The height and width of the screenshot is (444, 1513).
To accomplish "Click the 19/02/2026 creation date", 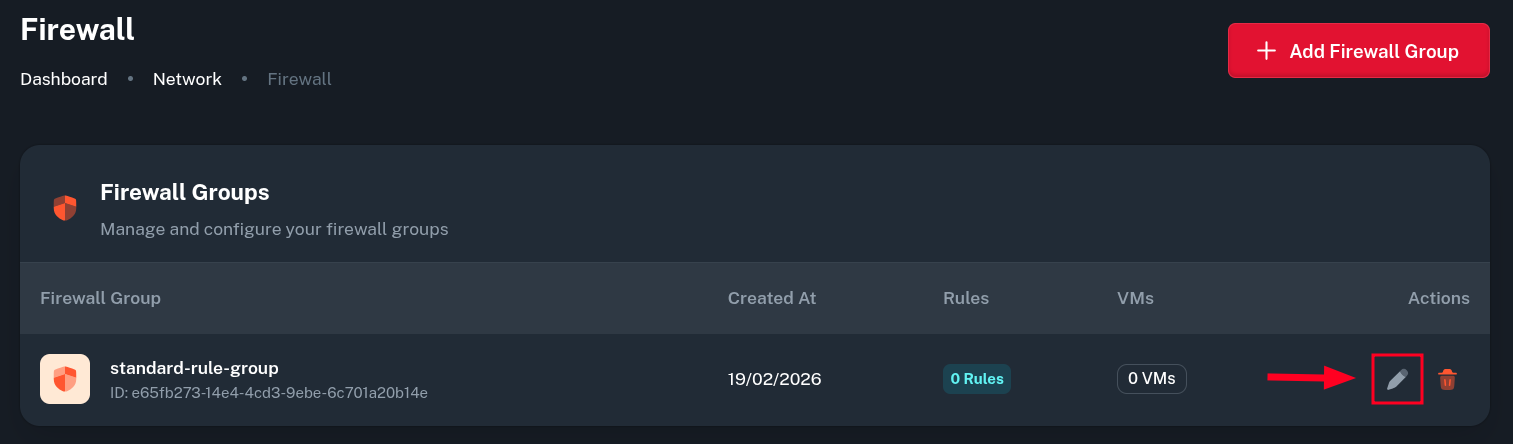I will (x=775, y=379).
